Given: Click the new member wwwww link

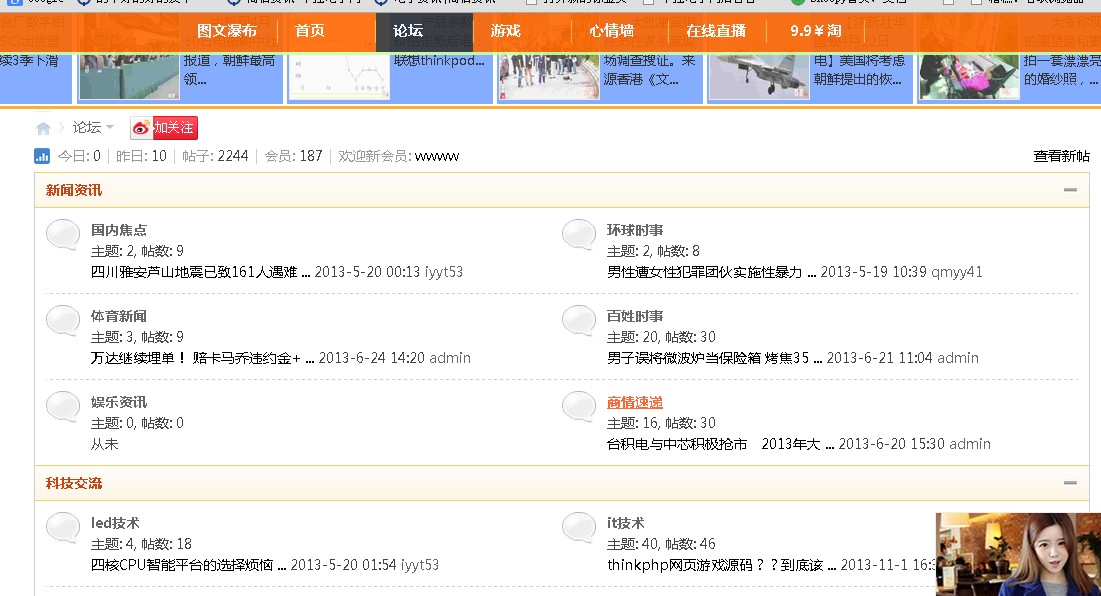Looking at the screenshot, I should click(433, 156).
